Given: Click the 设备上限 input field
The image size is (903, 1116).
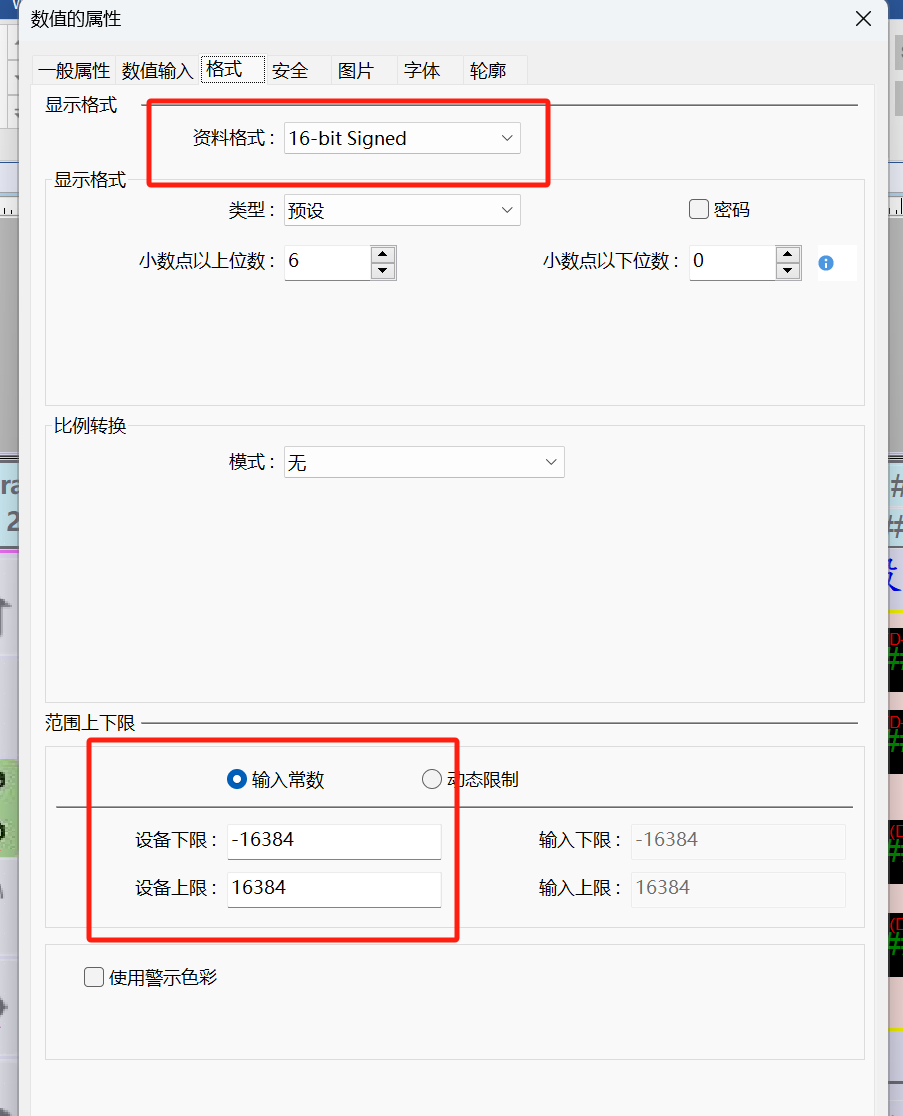Looking at the screenshot, I should [334, 888].
